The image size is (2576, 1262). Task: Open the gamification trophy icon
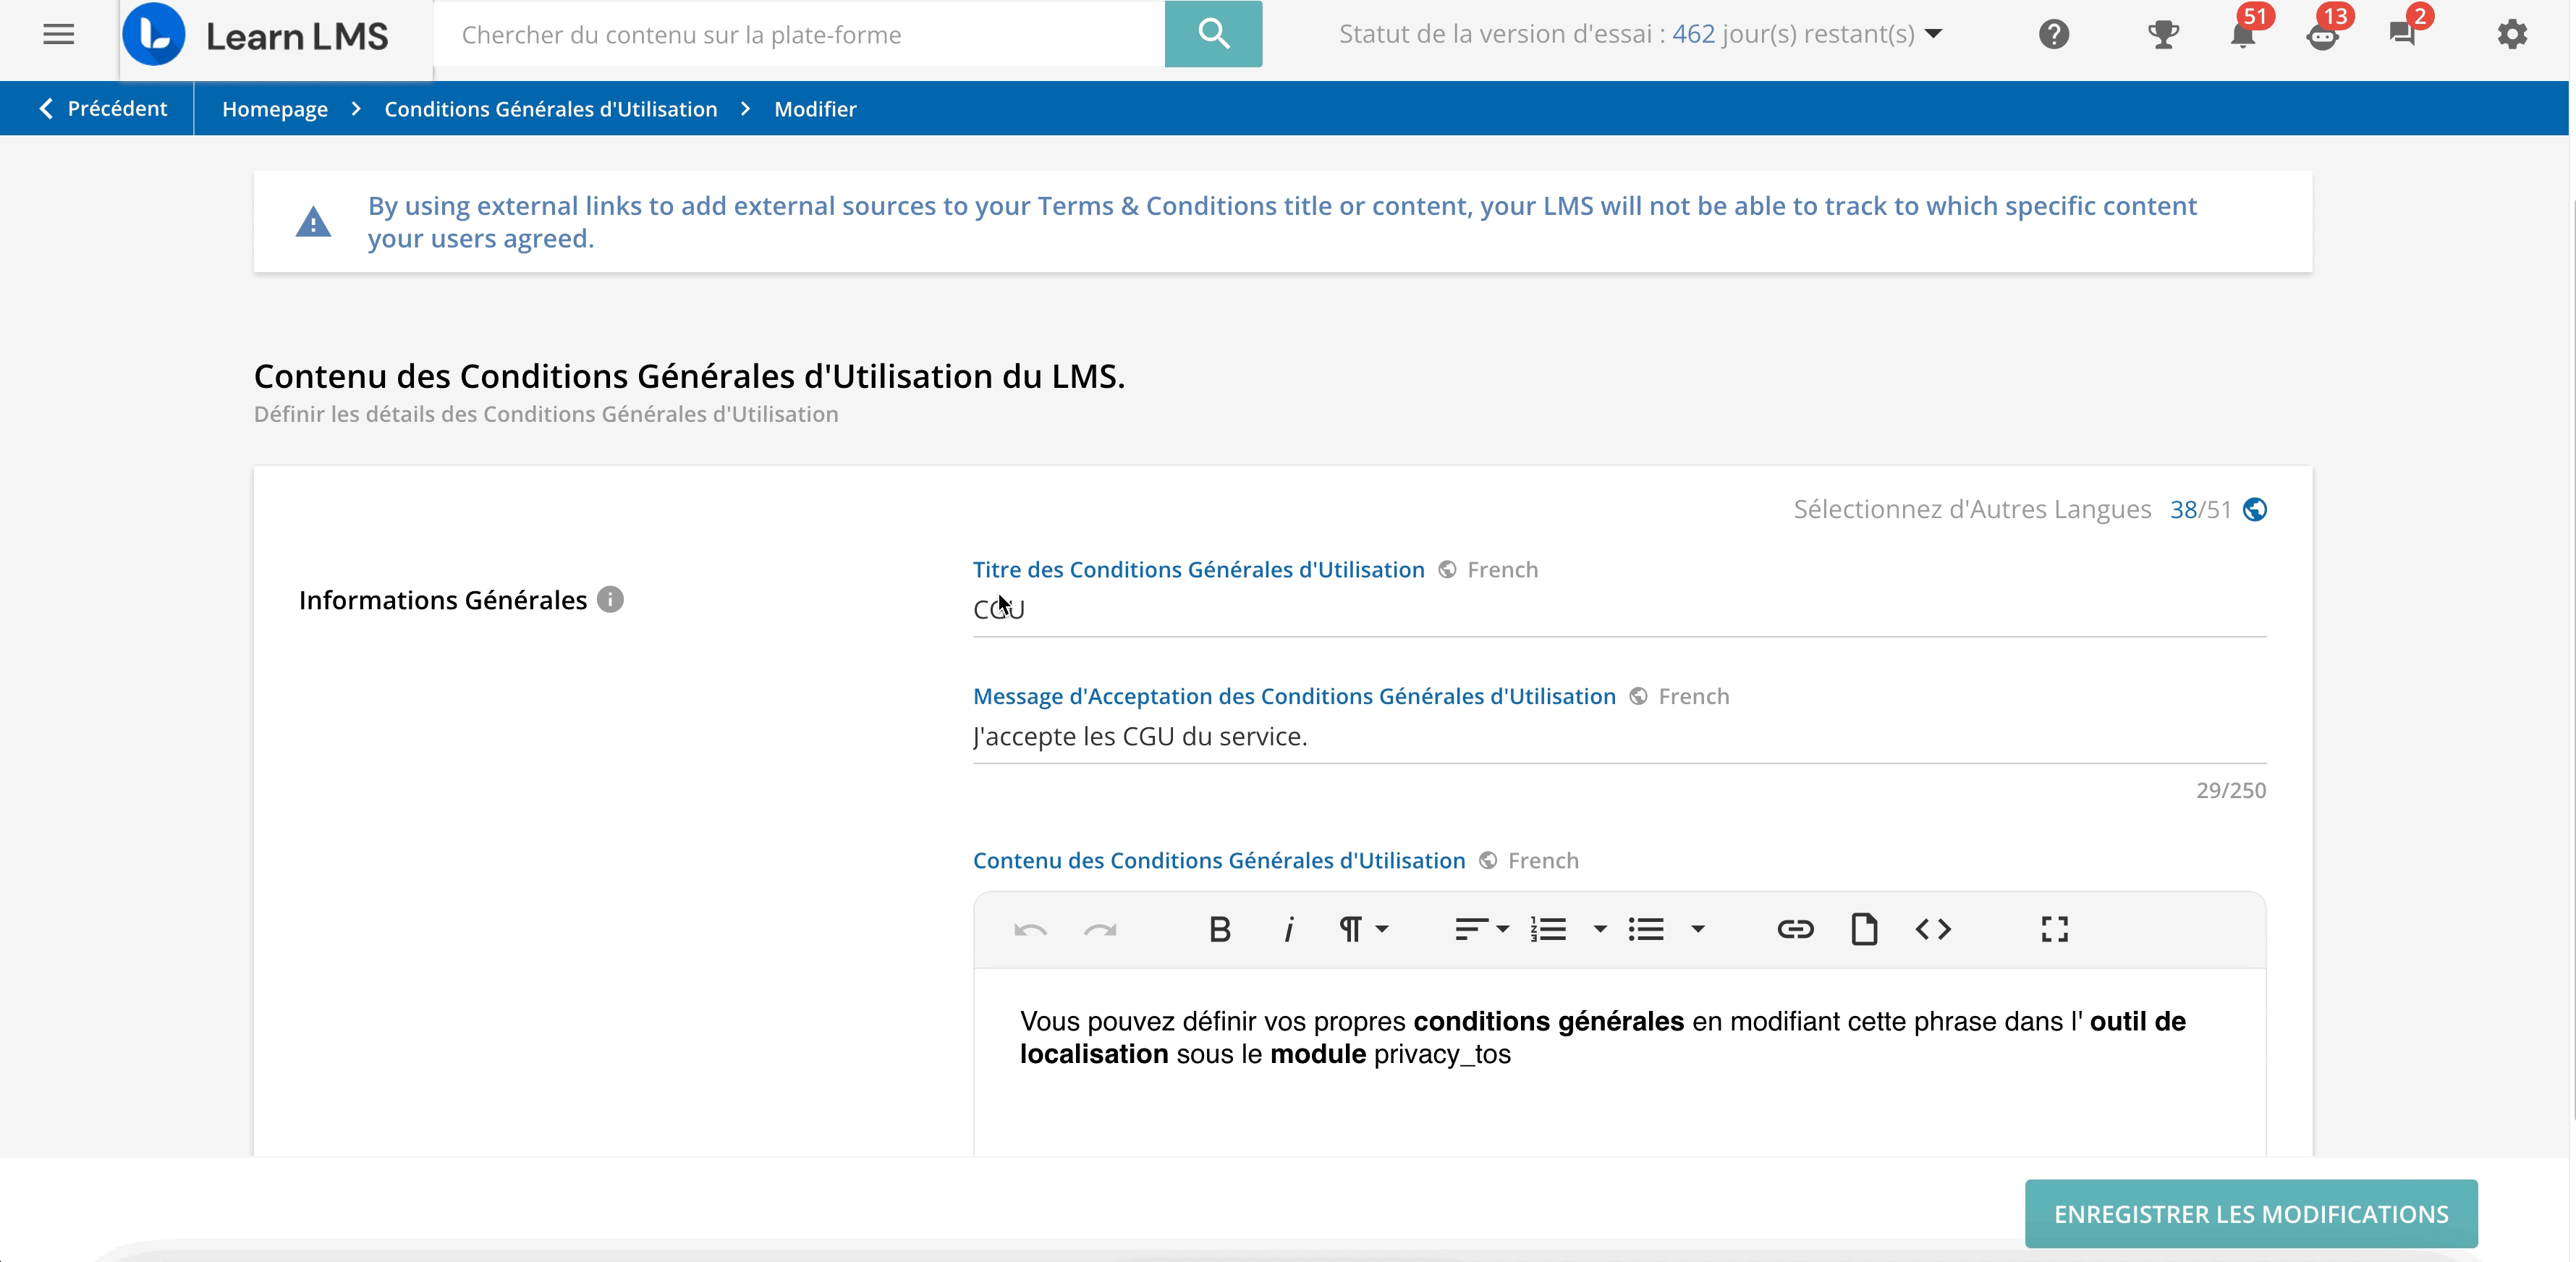(2163, 34)
